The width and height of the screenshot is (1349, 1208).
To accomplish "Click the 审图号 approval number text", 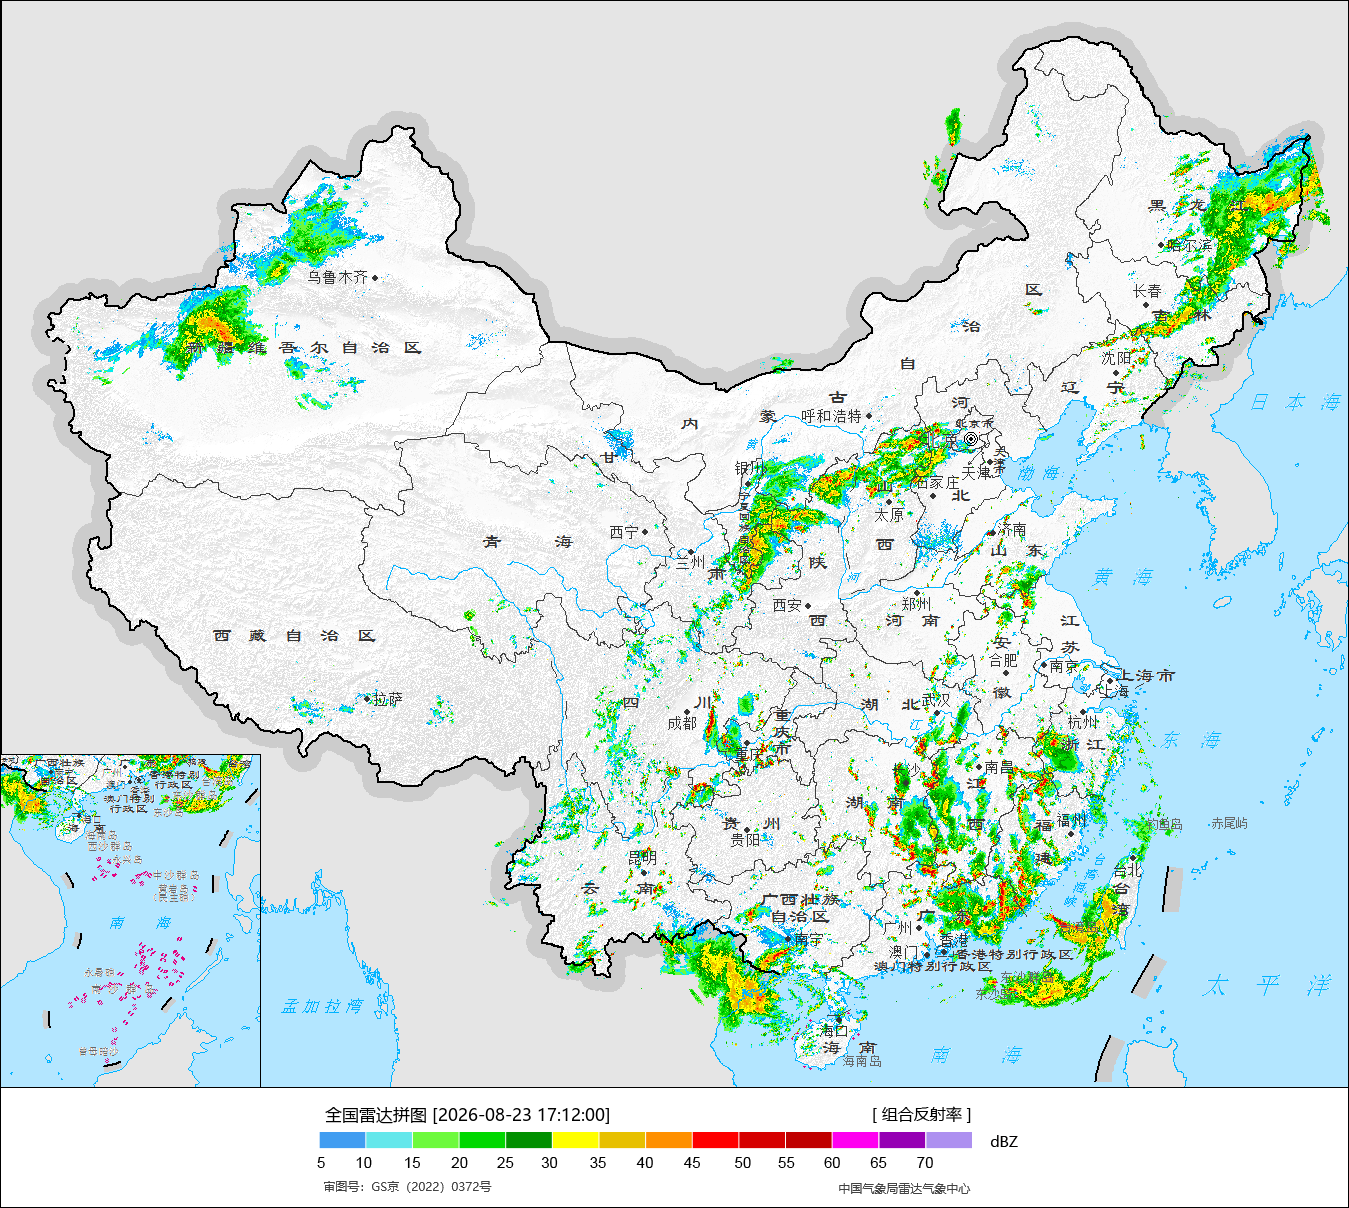I will click(x=407, y=1187).
